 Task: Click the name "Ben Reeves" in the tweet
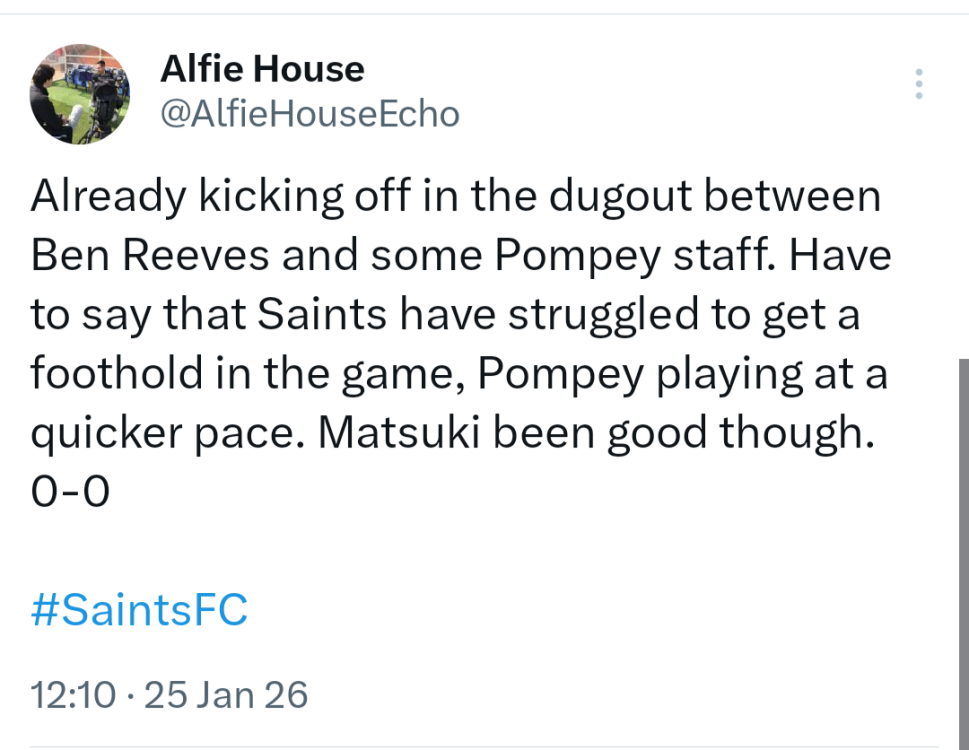point(146,256)
